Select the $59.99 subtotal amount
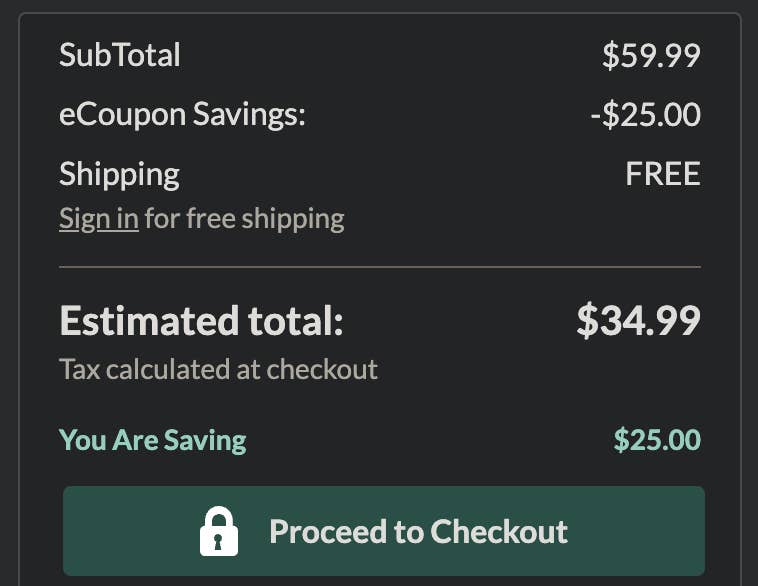 click(650, 56)
